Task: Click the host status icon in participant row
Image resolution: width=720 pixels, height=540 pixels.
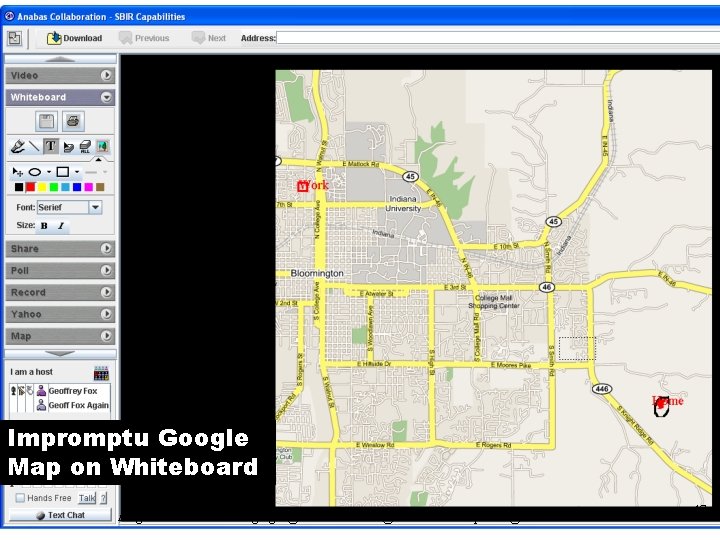Action: point(13,391)
